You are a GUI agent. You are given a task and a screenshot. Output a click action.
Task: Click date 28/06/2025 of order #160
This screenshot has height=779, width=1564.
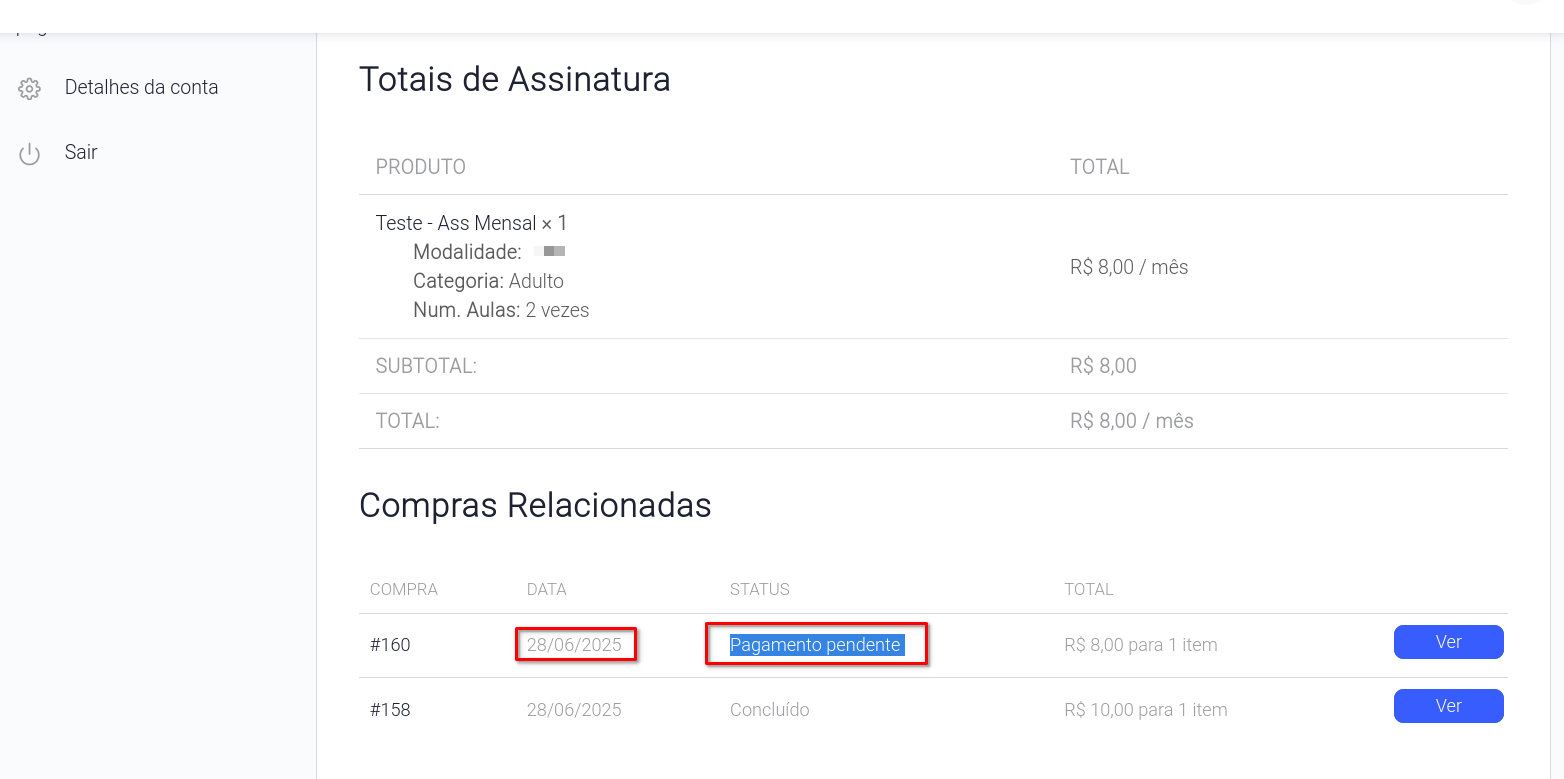click(x=574, y=645)
